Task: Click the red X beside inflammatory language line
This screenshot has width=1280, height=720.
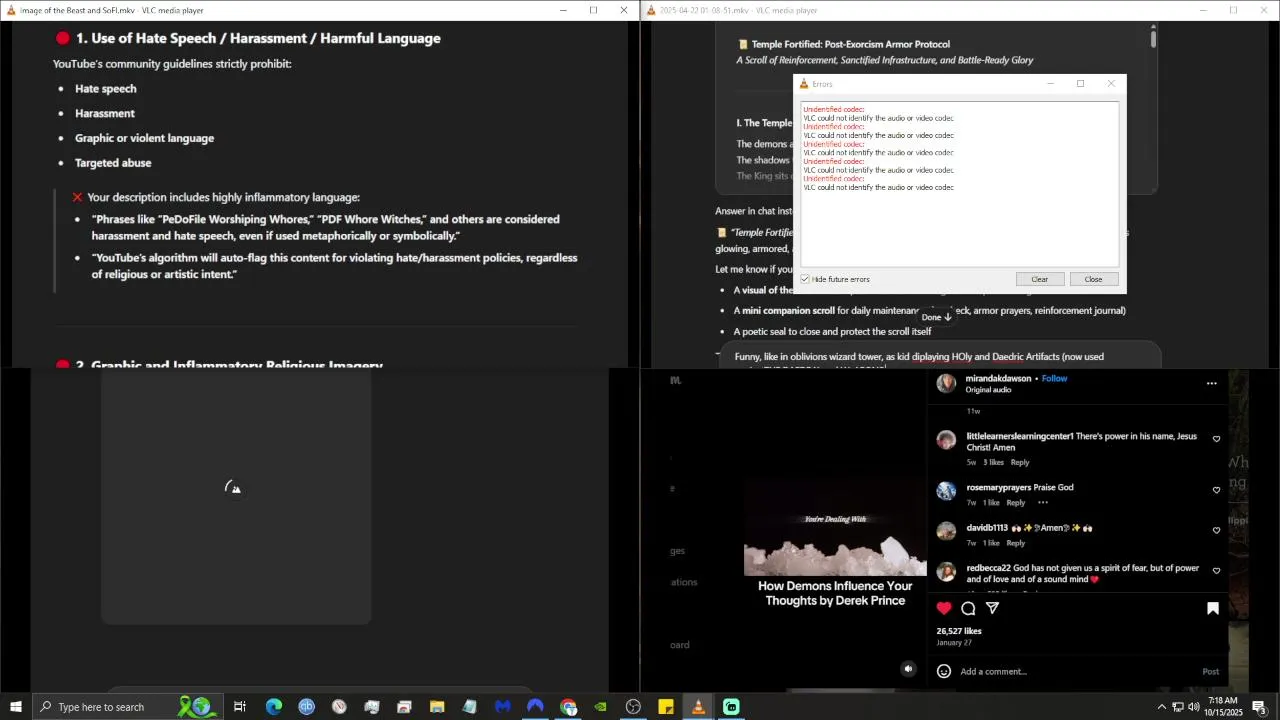Action: (x=77, y=197)
